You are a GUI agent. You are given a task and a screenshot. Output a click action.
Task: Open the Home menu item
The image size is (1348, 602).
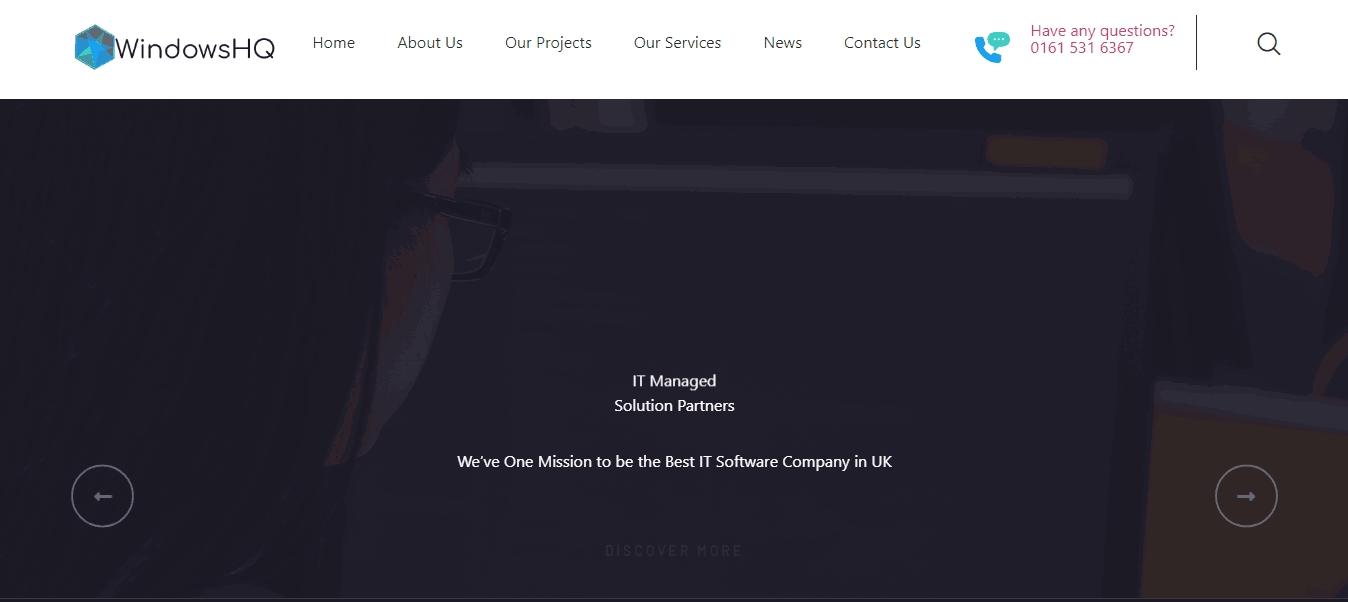click(334, 43)
